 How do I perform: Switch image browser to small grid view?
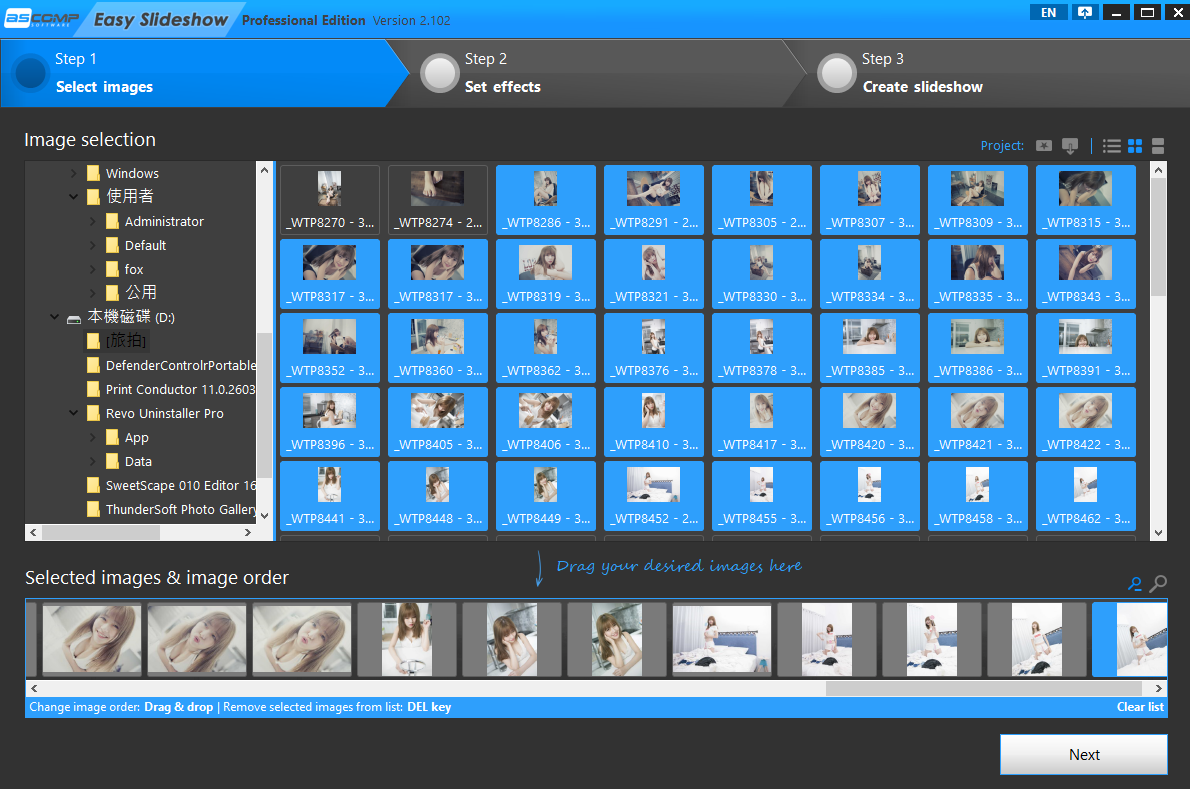pos(1135,146)
